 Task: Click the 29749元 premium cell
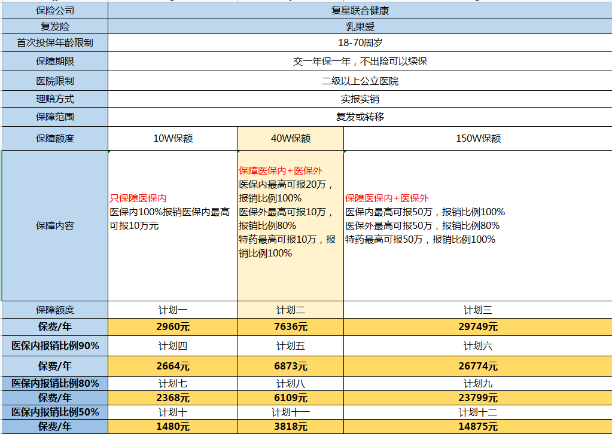(478, 327)
